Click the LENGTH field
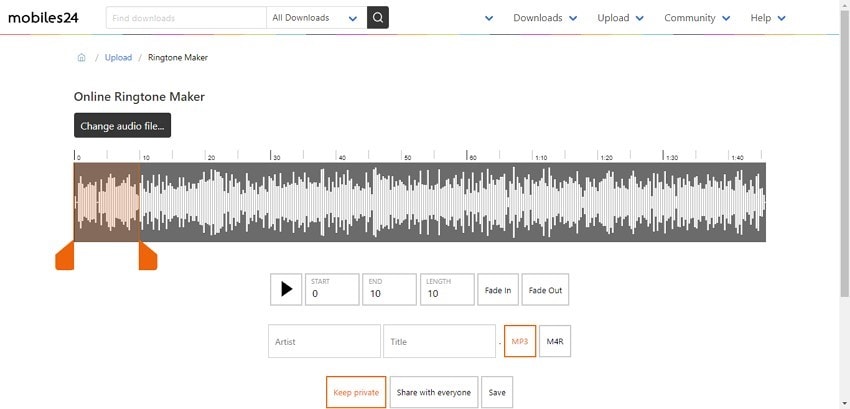 pyautogui.click(x=447, y=290)
